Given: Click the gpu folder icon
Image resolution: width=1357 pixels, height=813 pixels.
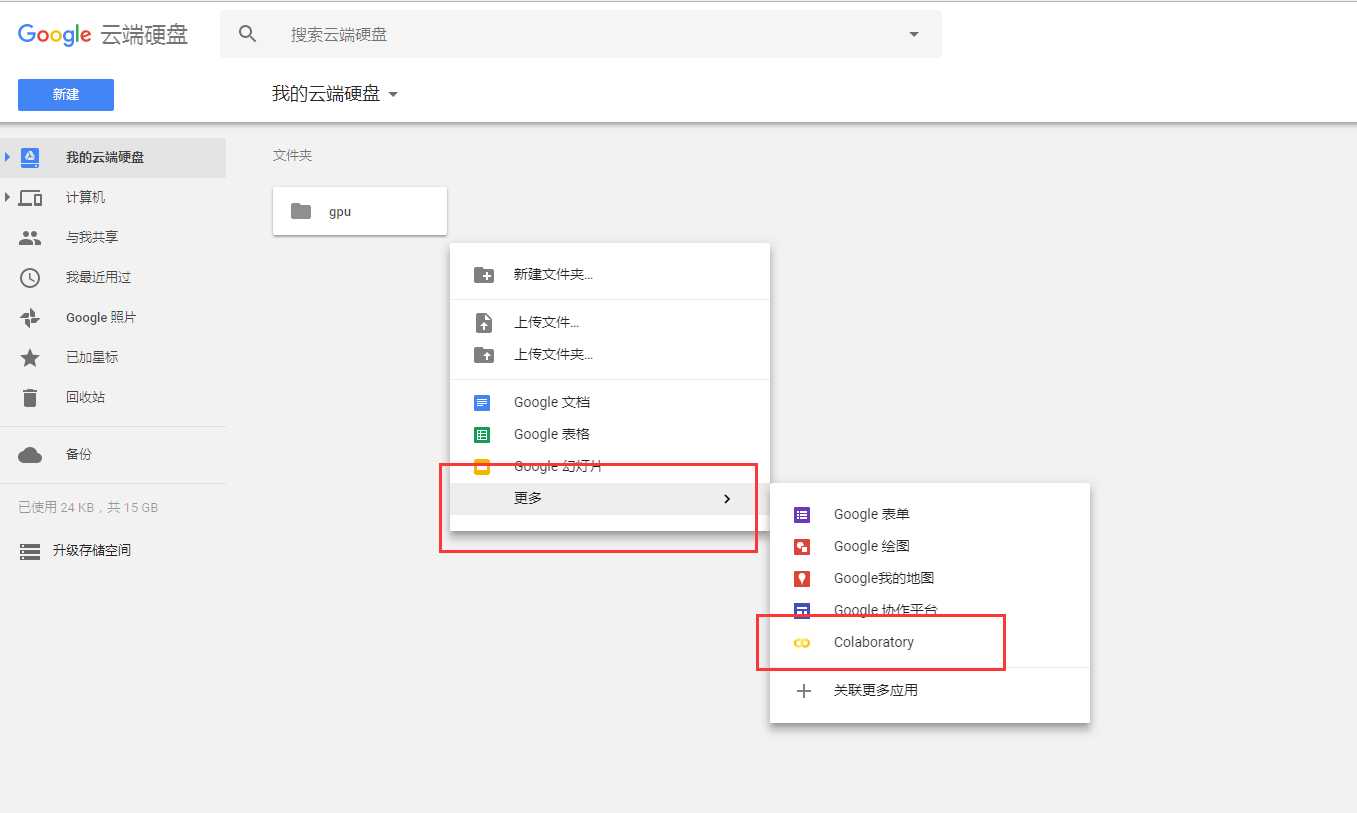Looking at the screenshot, I should [x=300, y=211].
